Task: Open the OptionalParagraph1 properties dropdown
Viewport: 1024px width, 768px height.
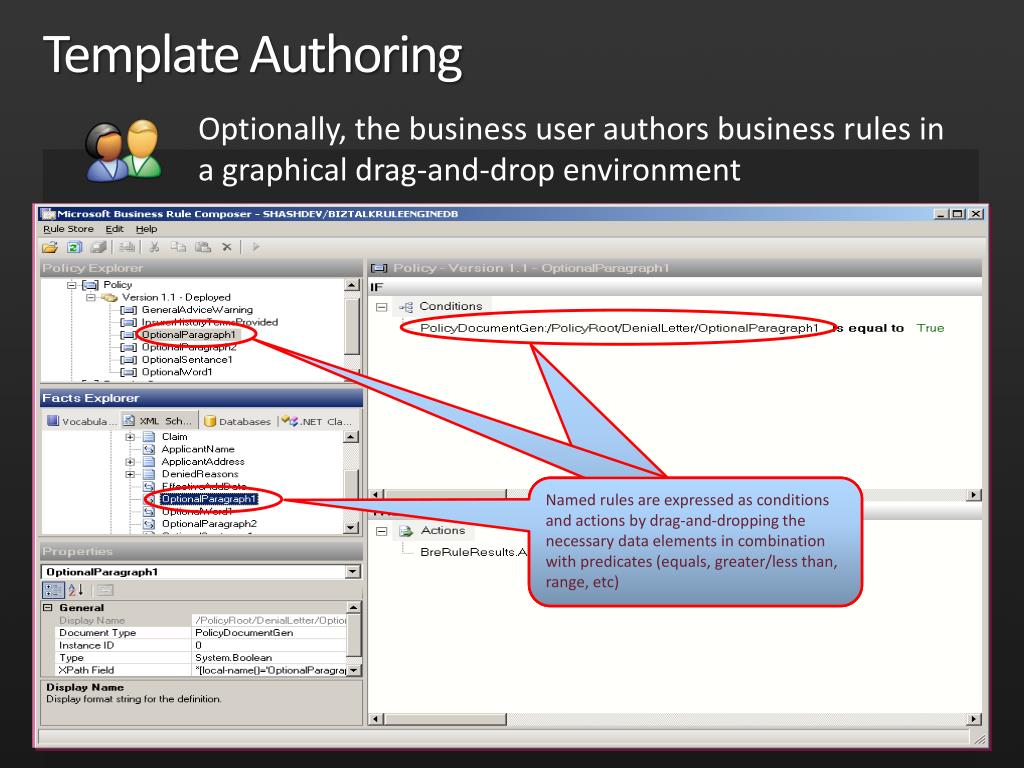Action: click(353, 572)
